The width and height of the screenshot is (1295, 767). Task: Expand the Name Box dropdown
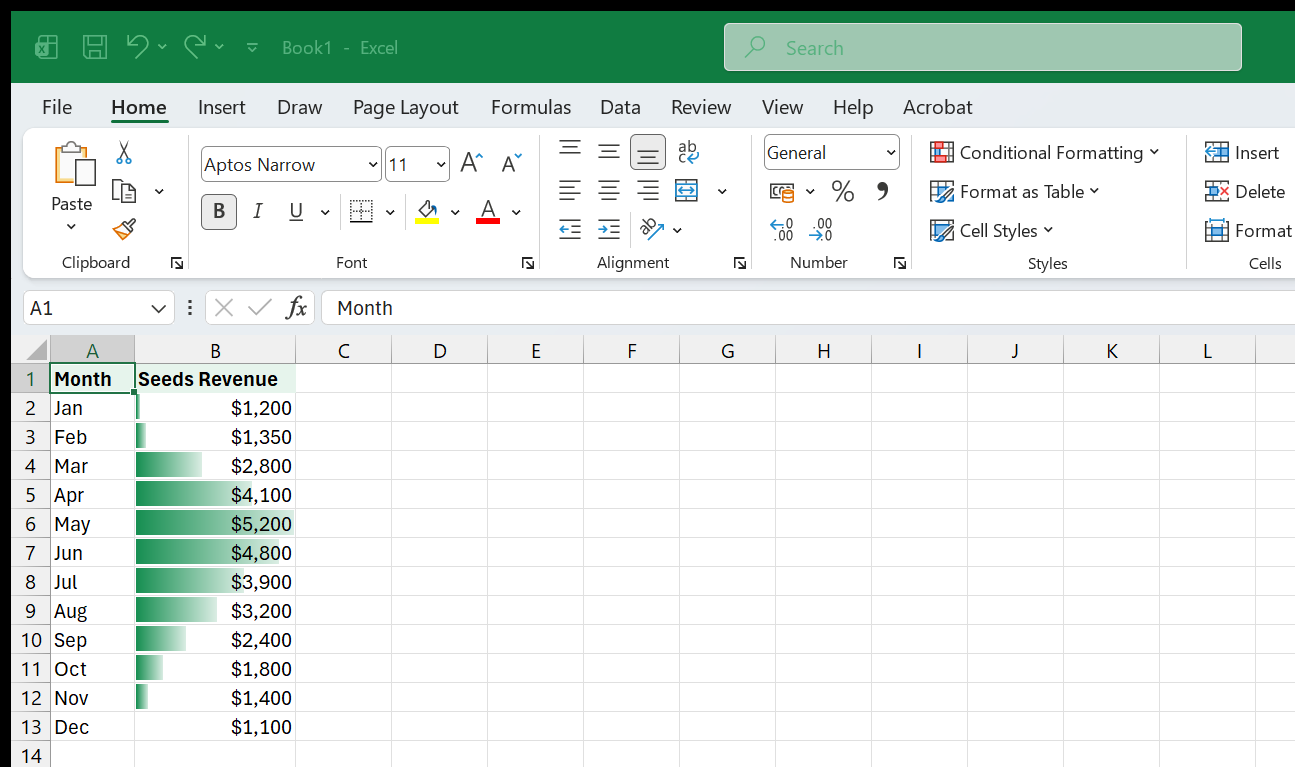(x=157, y=308)
